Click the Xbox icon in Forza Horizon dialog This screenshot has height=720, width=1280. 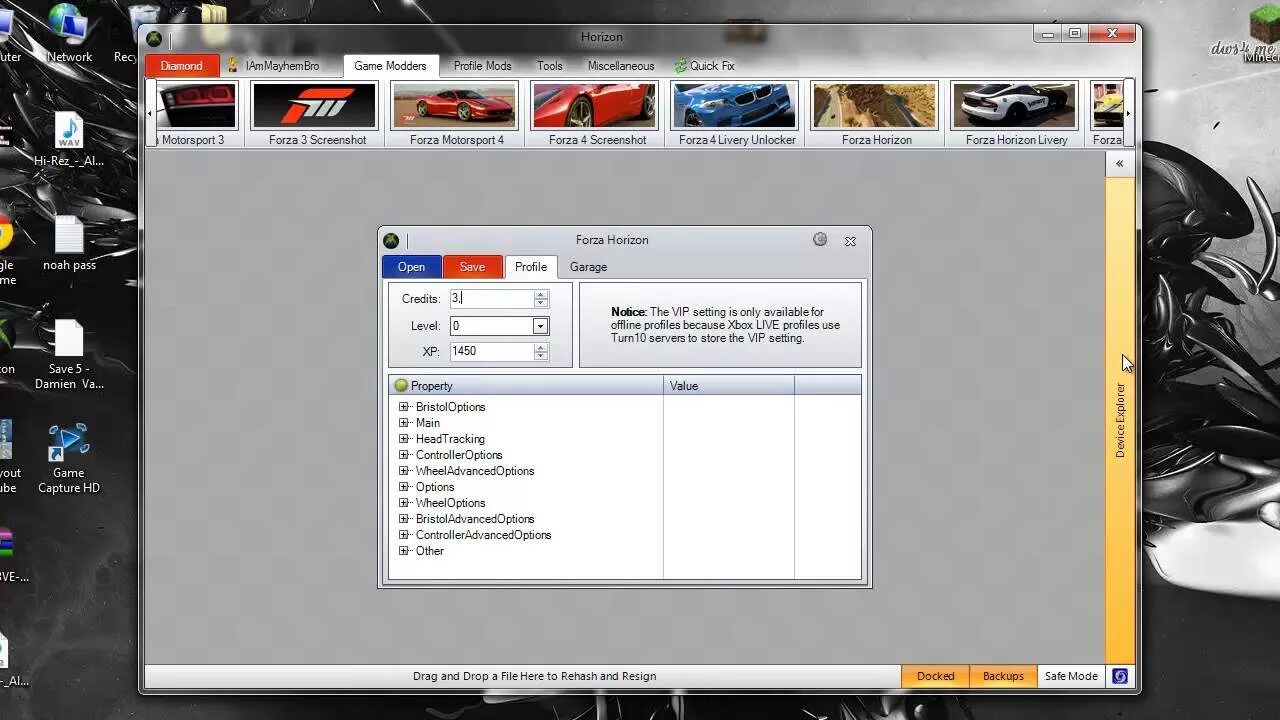391,241
